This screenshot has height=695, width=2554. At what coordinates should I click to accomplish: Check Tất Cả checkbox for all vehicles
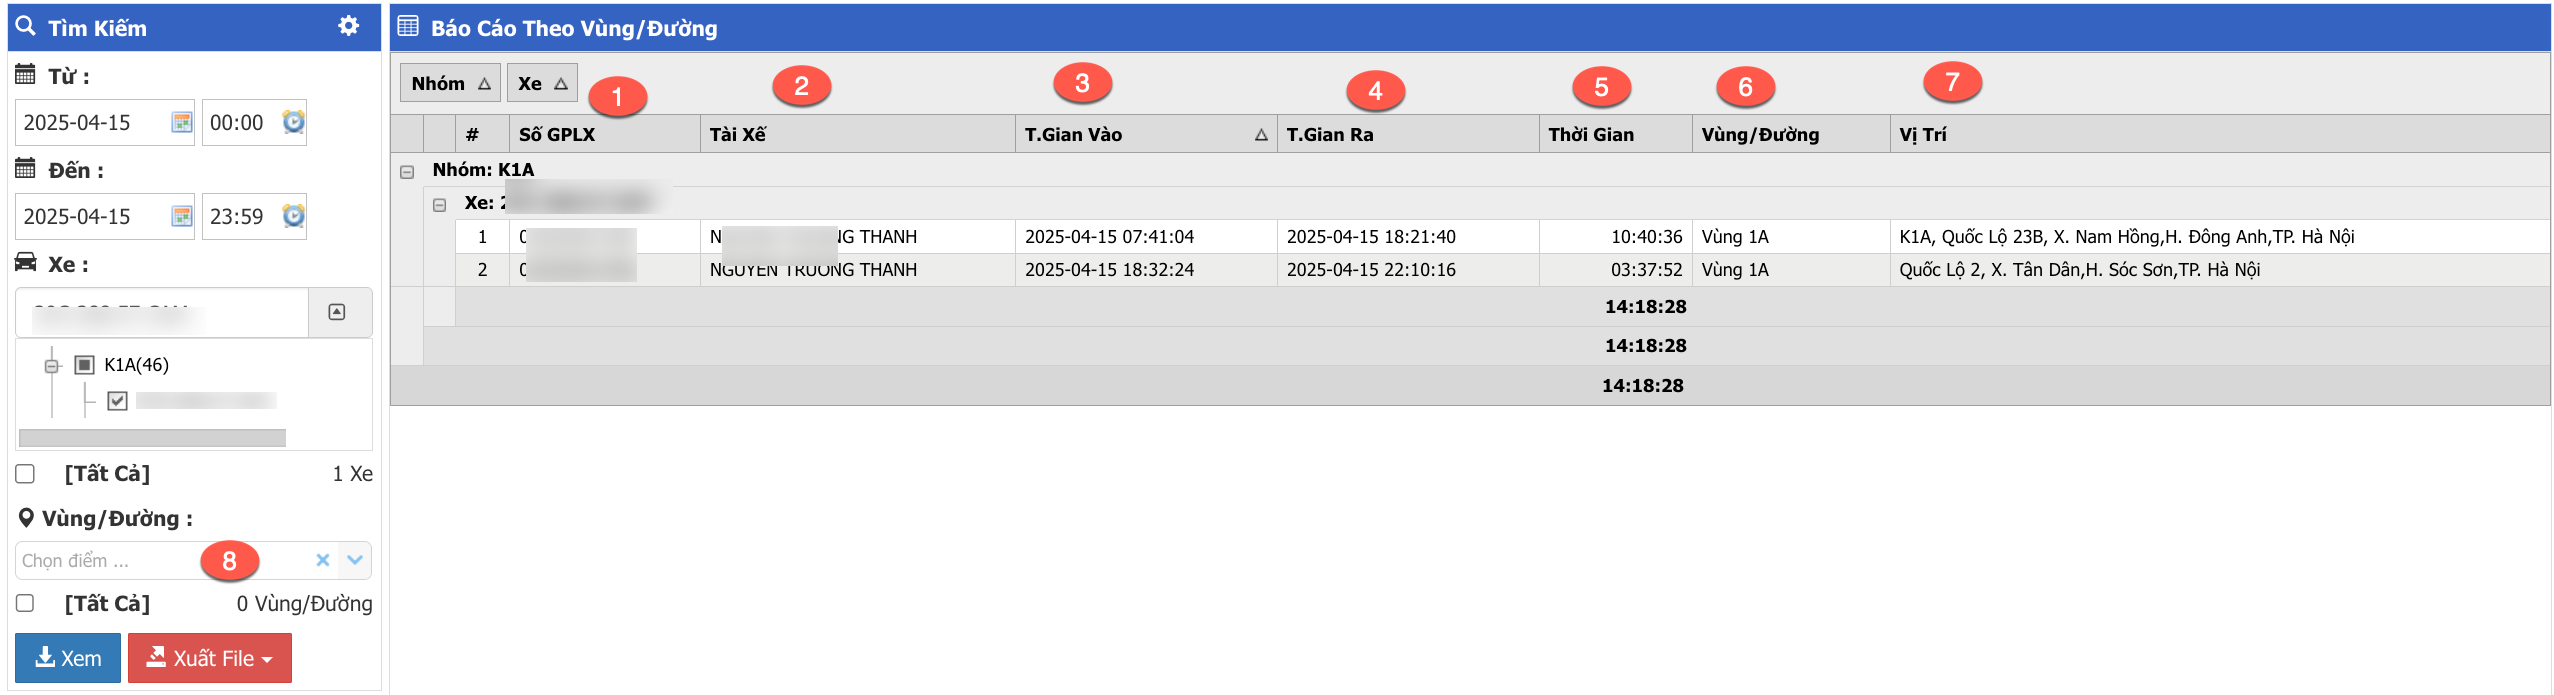pyautogui.click(x=26, y=474)
